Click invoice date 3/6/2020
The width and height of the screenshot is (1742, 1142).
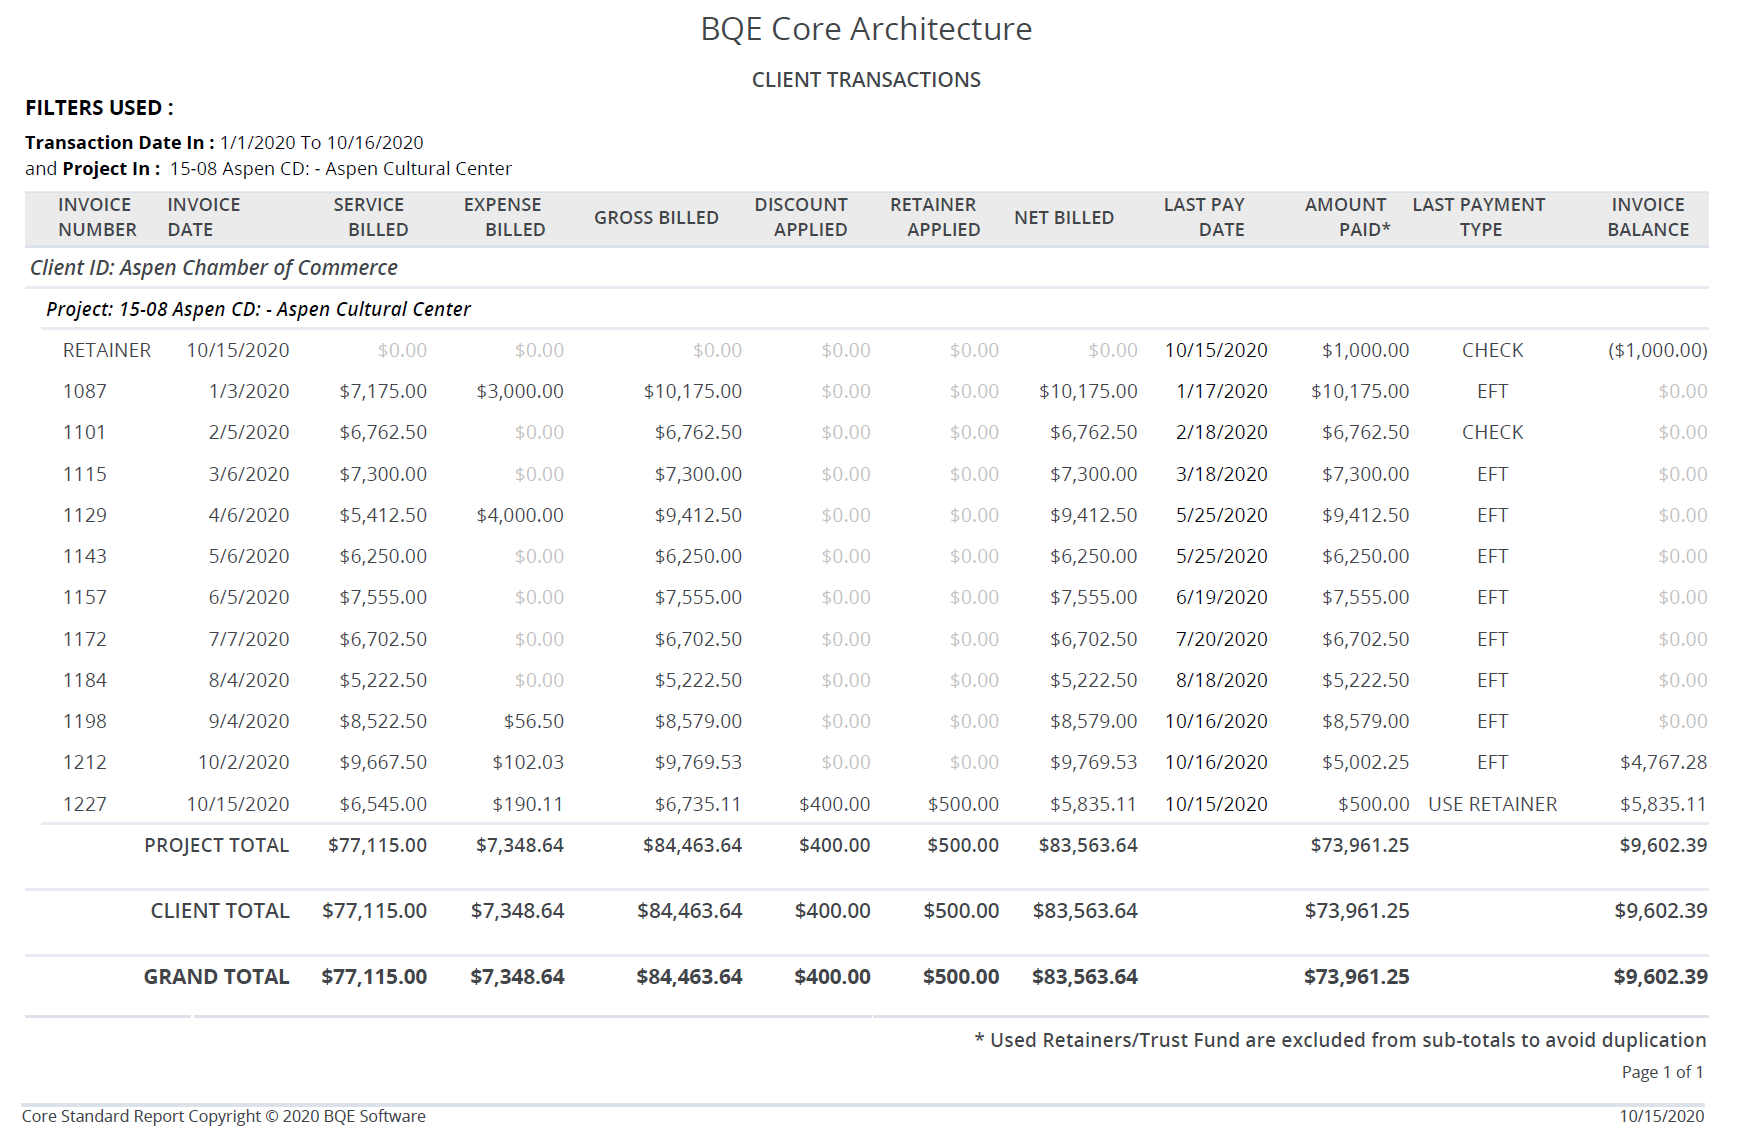(249, 475)
